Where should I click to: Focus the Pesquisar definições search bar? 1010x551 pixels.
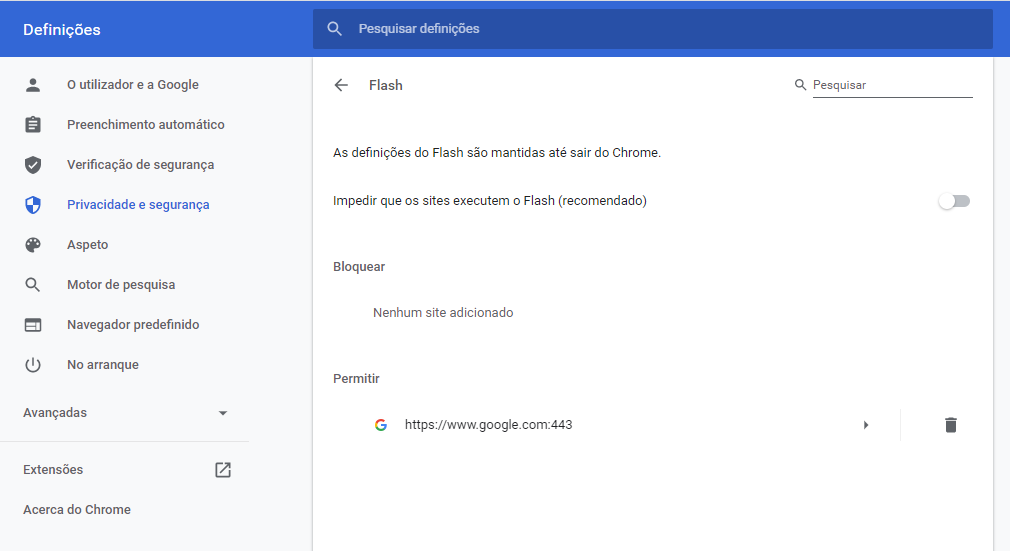click(x=653, y=29)
